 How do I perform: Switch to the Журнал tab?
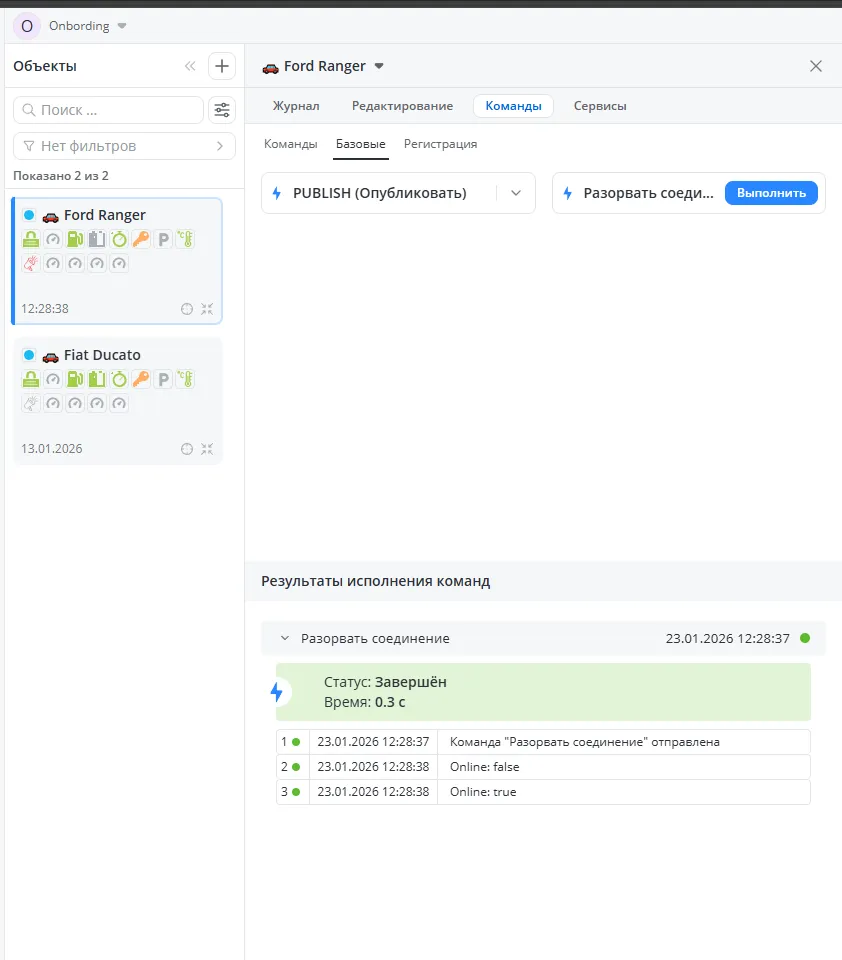[296, 106]
